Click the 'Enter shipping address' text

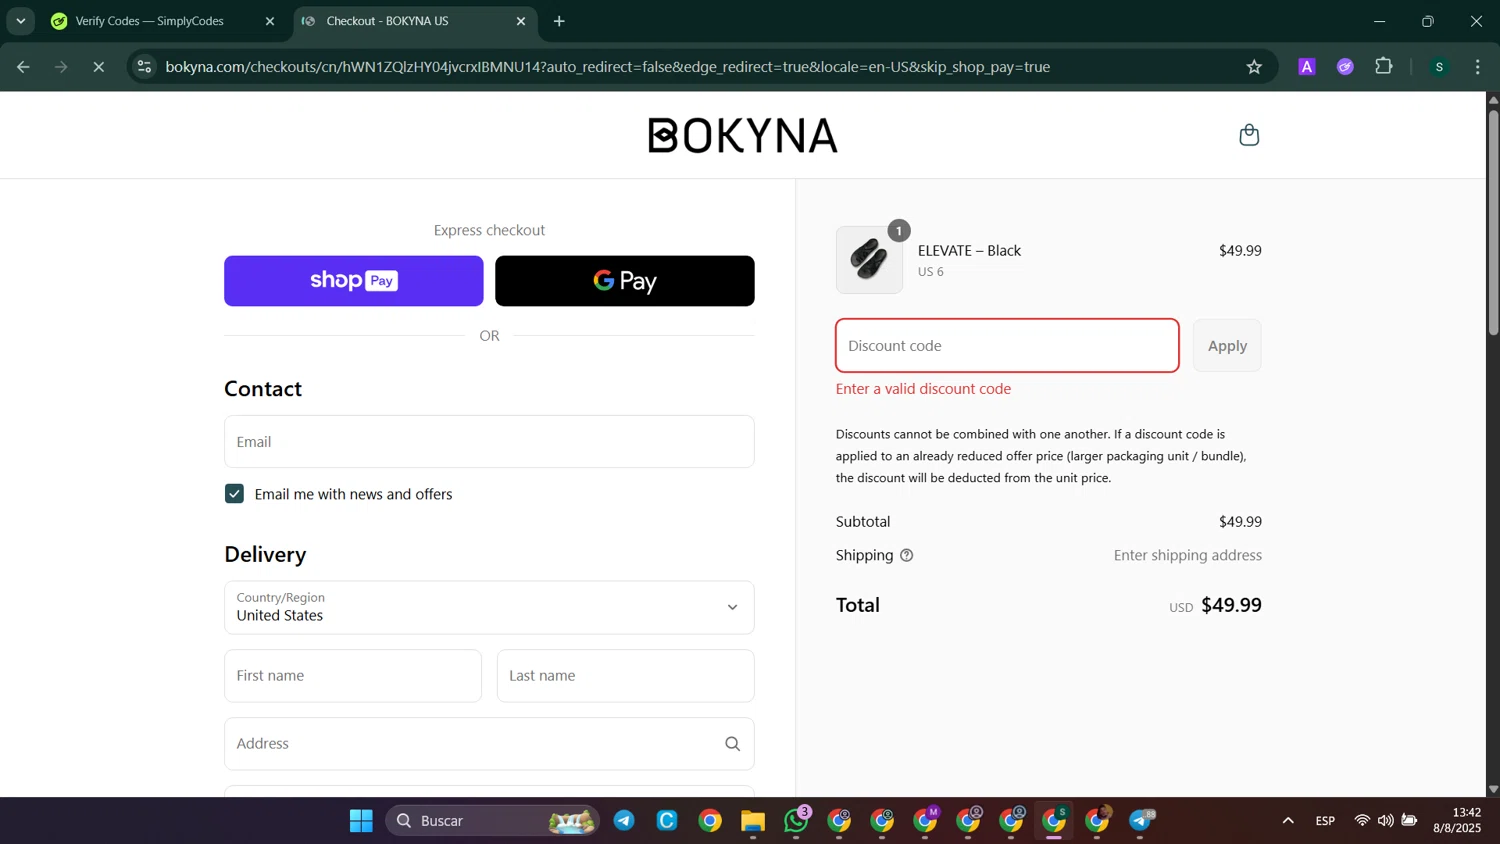1188,555
